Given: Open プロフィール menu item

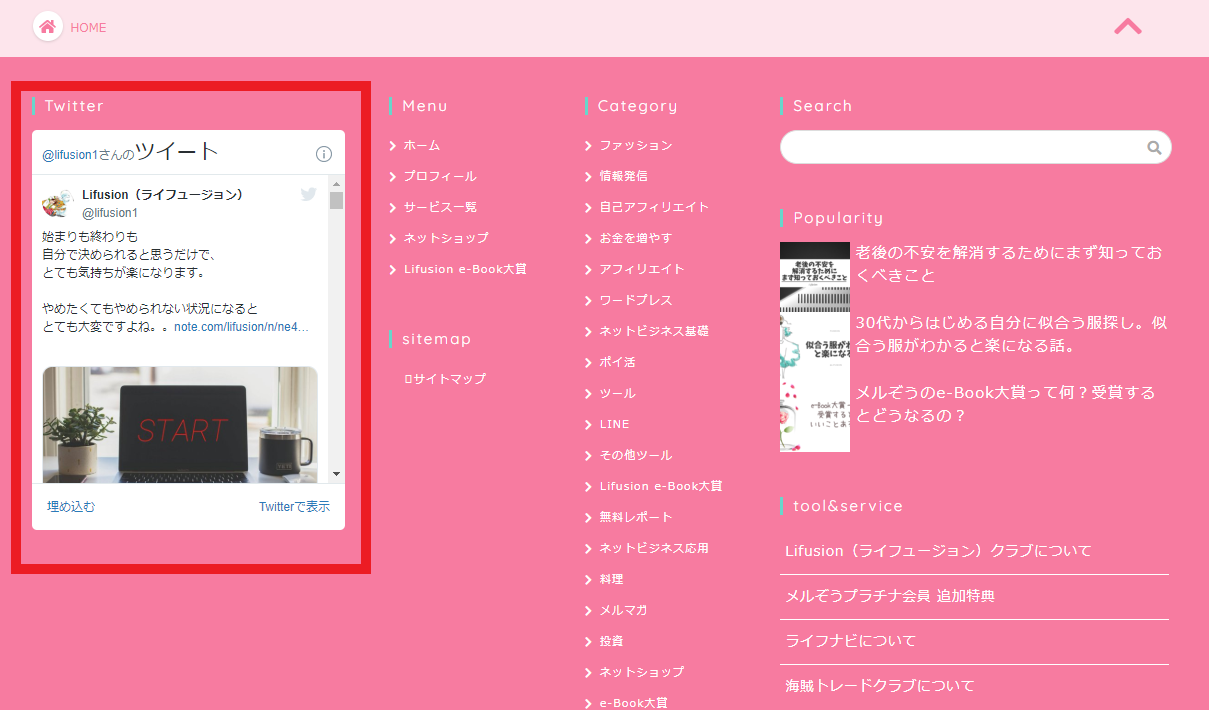Looking at the screenshot, I should pyautogui.click(x=440, y=176).
